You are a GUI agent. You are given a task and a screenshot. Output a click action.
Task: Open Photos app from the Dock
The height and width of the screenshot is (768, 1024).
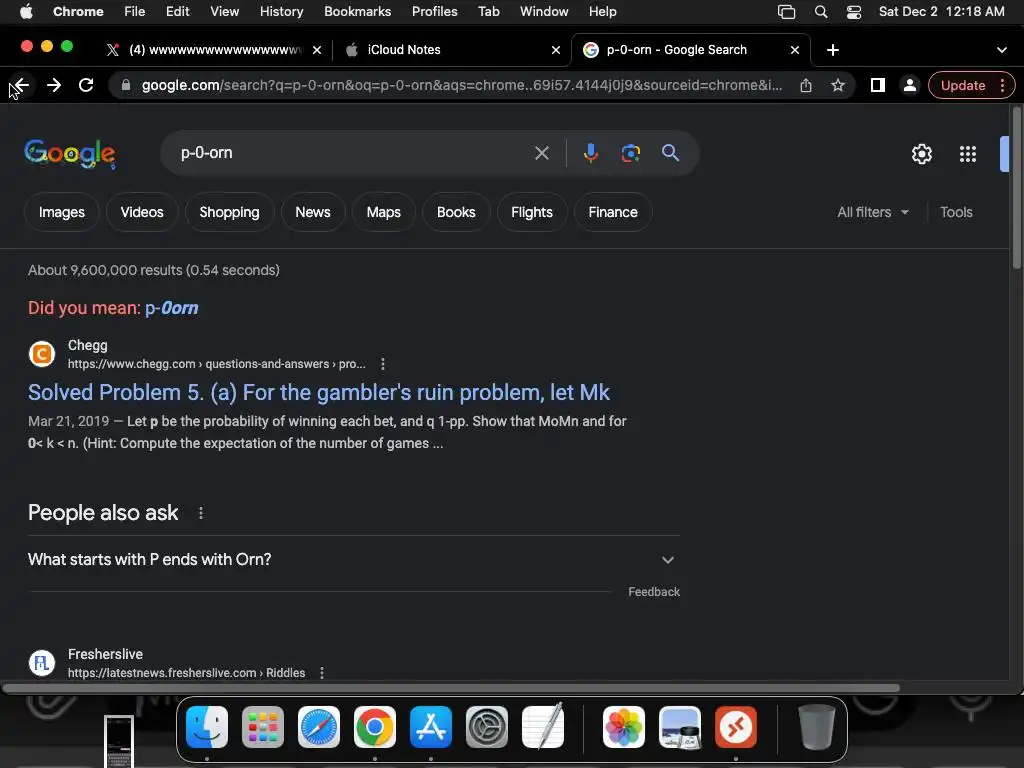[x=624, y=727]
